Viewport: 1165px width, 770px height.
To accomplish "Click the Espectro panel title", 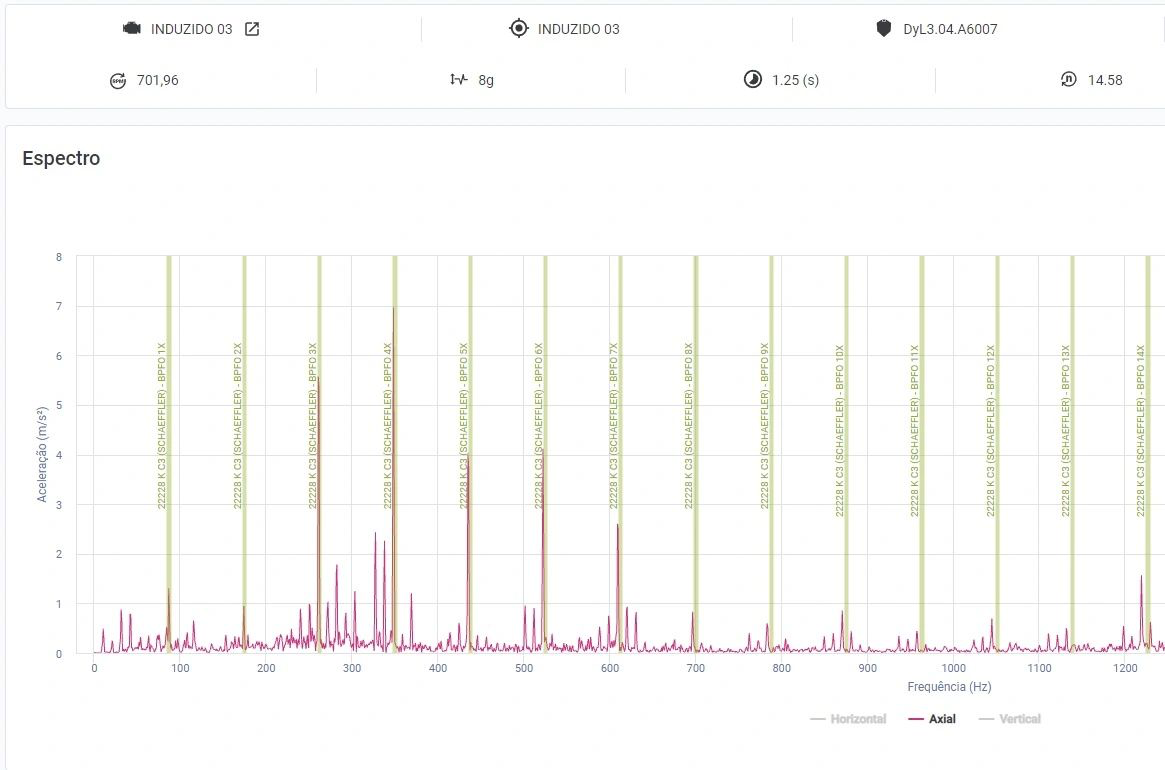I will [x=61, y=158].
